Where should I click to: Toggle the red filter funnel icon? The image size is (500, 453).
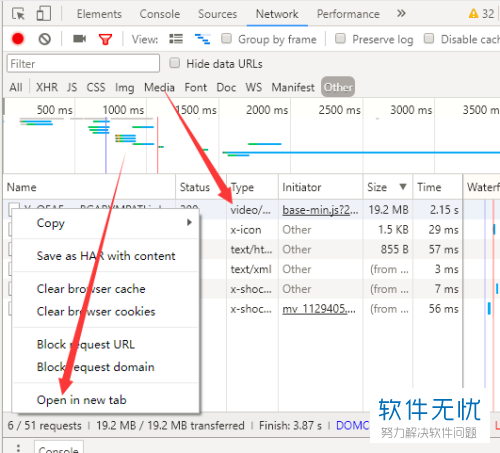point(105,39)
